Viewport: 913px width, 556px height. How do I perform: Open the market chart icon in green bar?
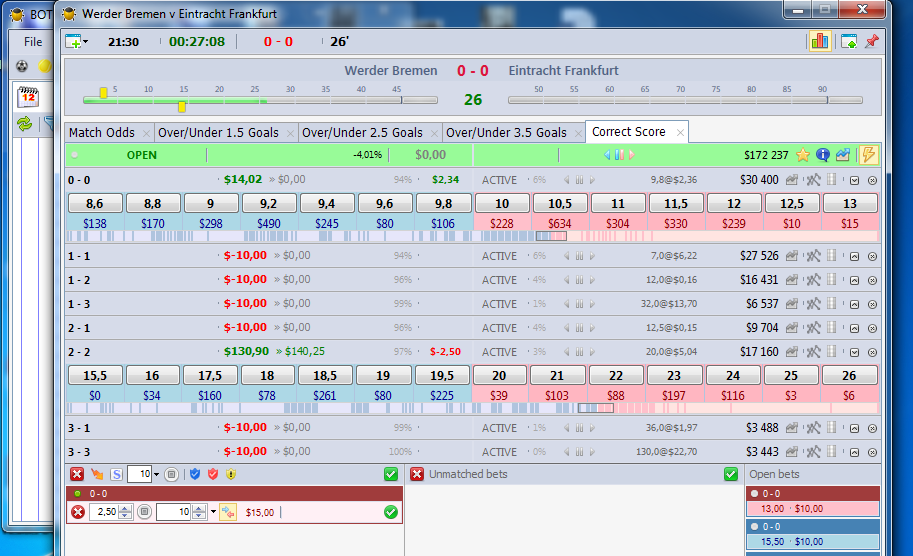click(843, 155)
